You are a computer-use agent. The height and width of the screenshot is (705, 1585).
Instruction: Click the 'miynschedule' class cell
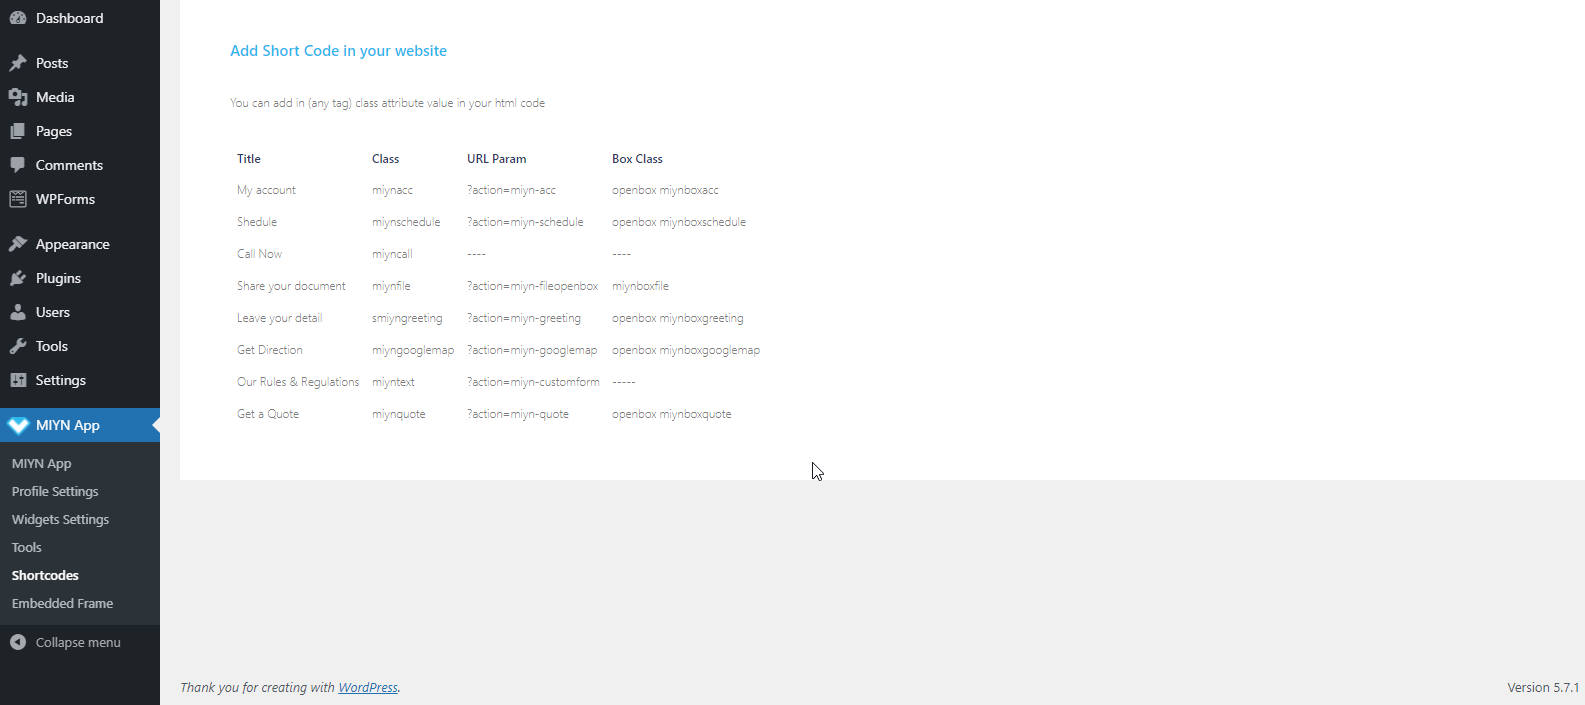406,222
